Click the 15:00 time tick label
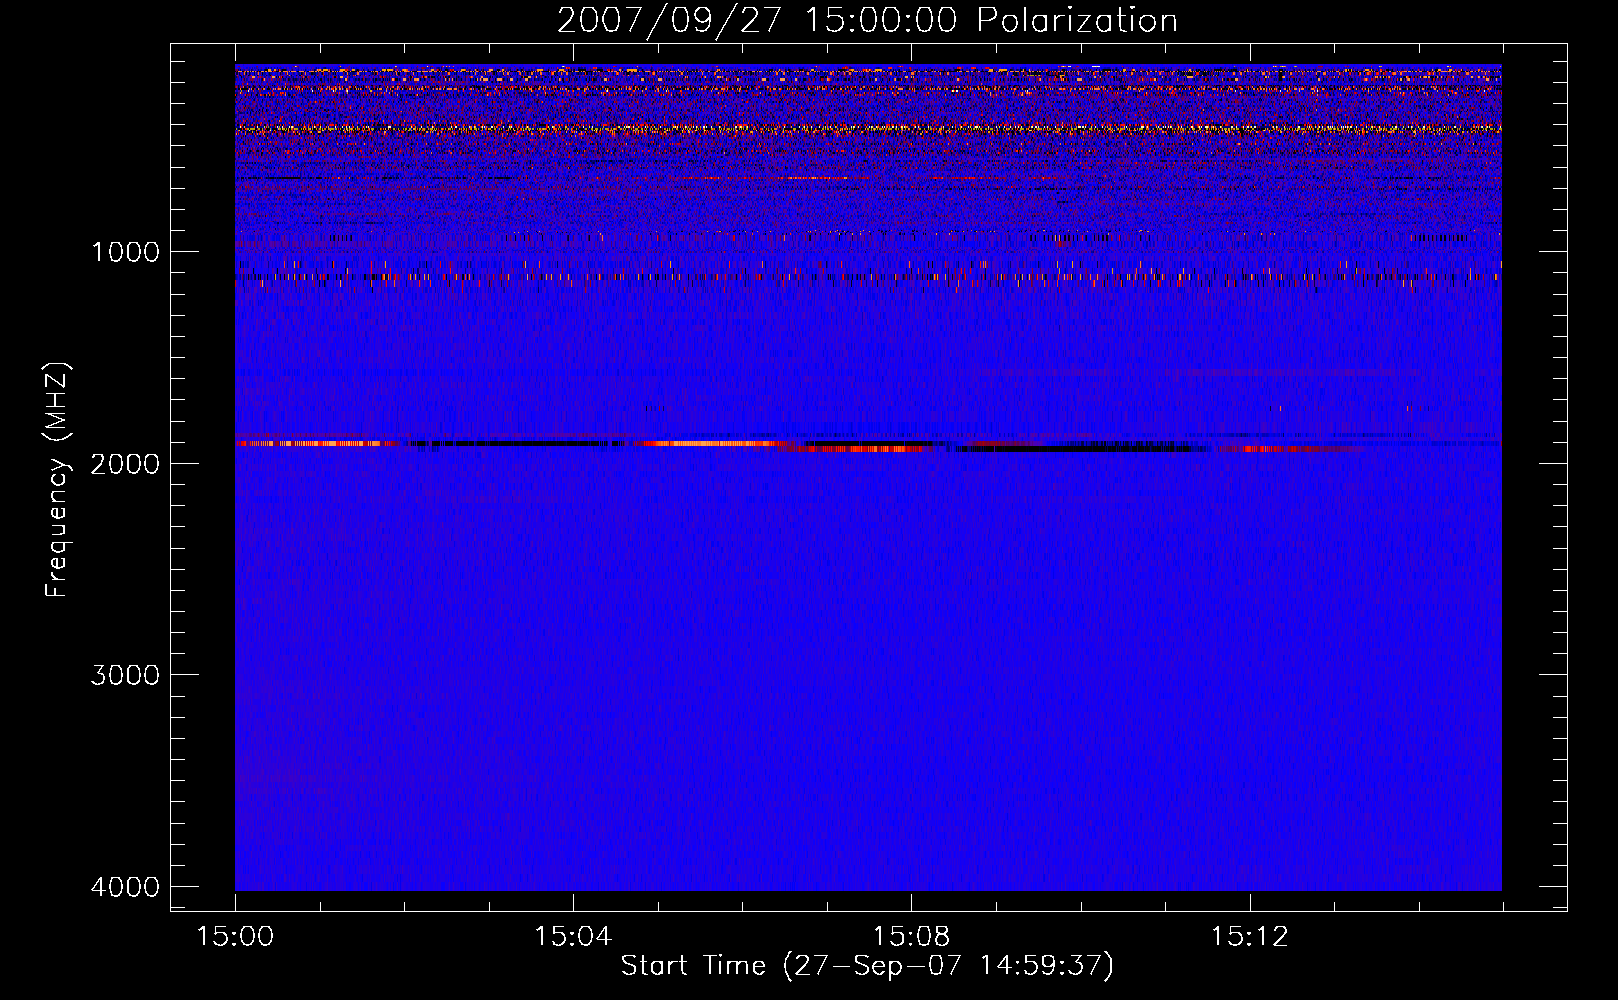Image resolution: width=1618 pixels, height=1000 pixels. click(235, 937)
